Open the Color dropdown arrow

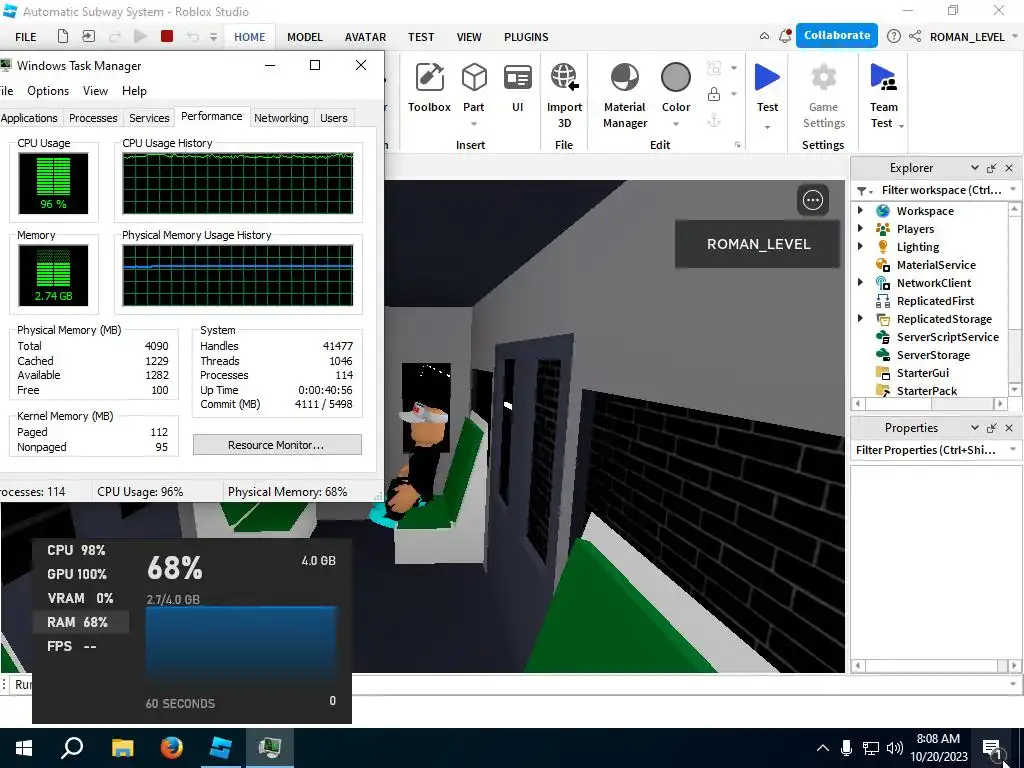pyautogui.click(x=676, y=123)
